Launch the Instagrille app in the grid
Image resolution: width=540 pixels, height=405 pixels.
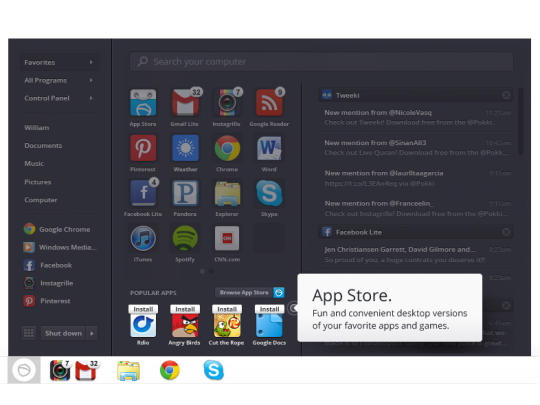[x=228, y=102]
